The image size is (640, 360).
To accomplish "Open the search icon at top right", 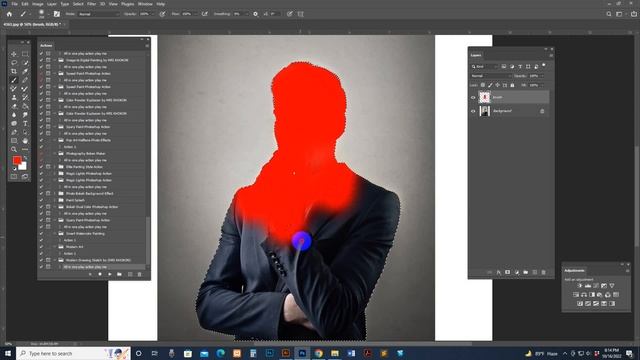I will [x=609, y=14].
